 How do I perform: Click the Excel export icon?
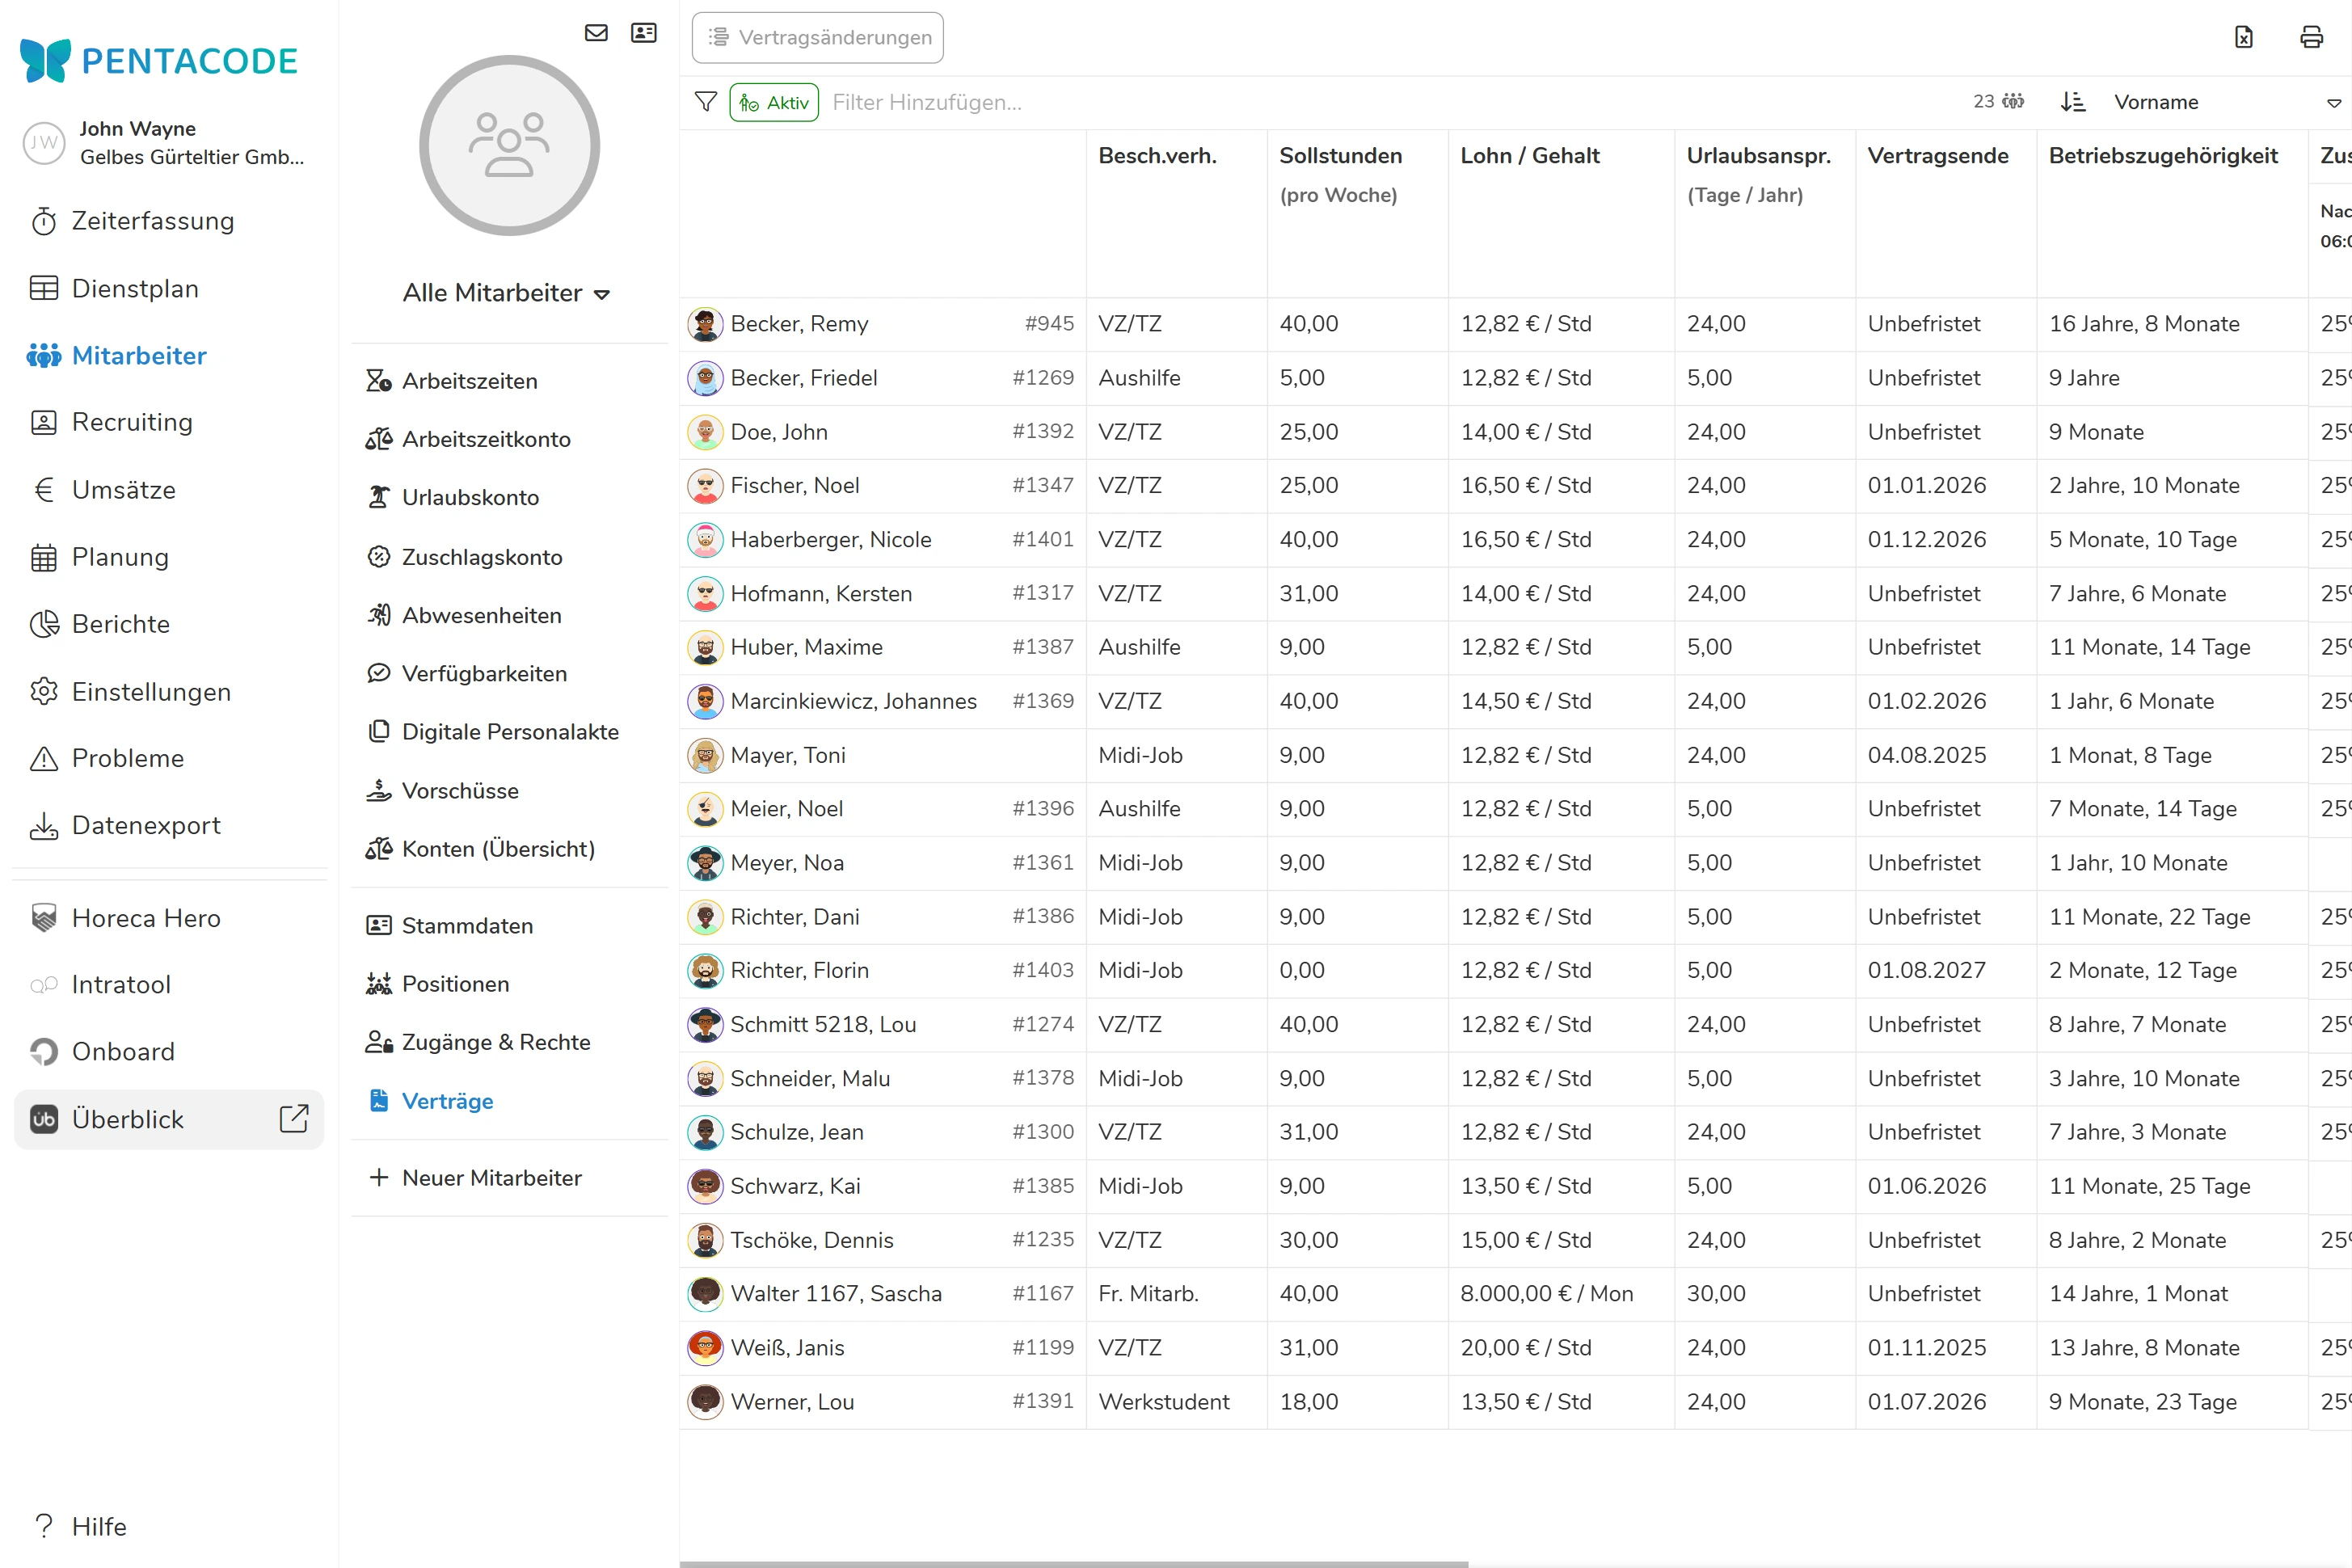(2243, 37)
